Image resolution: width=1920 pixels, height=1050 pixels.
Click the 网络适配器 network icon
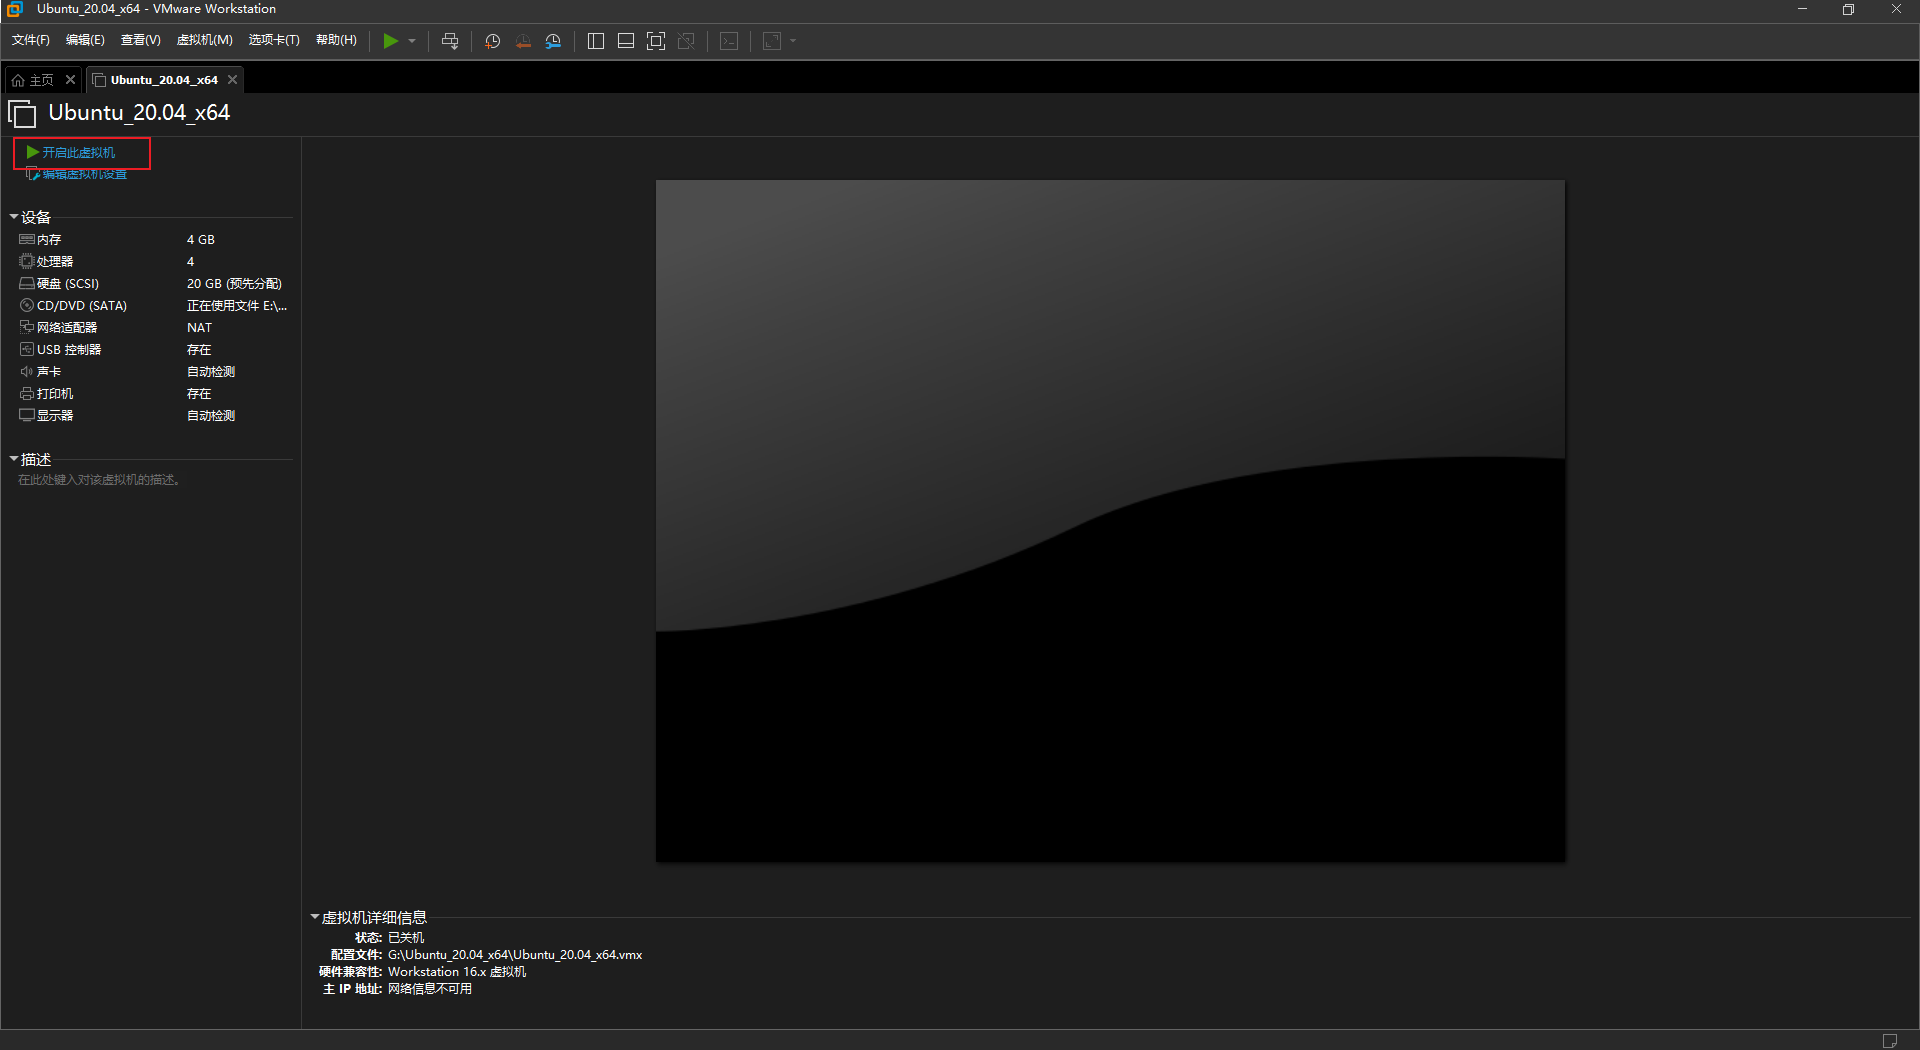point(27,328)
